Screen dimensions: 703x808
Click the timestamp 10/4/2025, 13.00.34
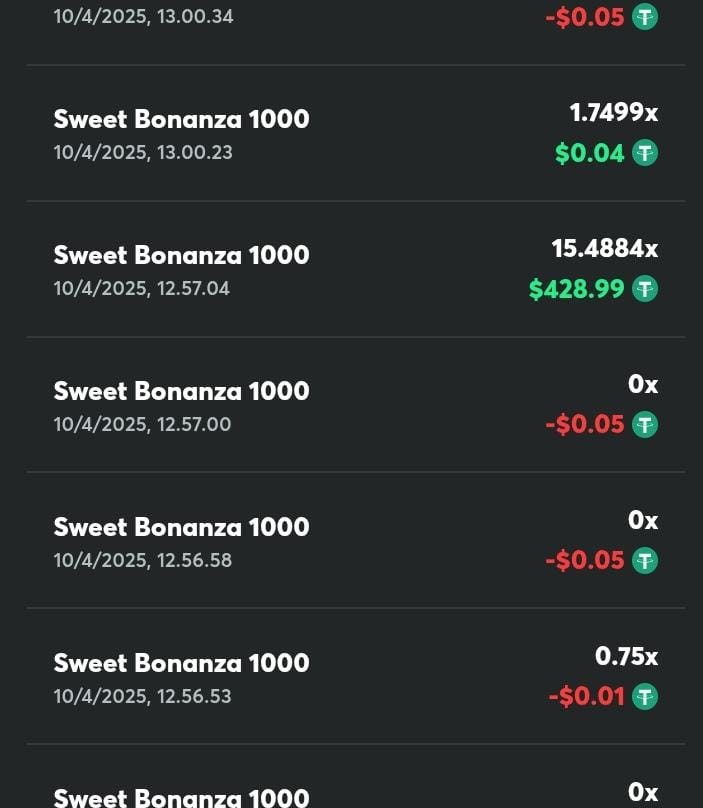[143, 16]
